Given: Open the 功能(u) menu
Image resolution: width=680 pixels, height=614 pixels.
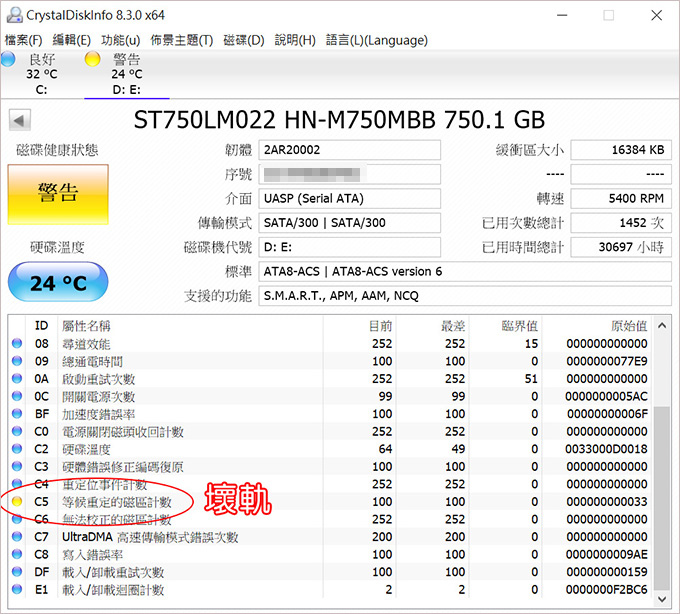Looking at the screenshot, I should coord(121,40).
